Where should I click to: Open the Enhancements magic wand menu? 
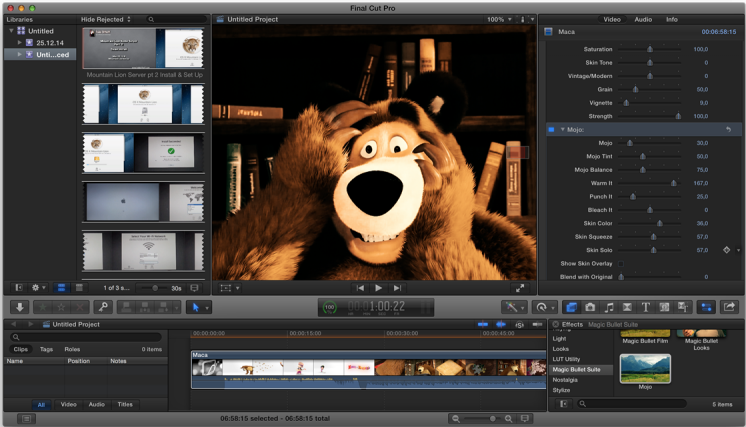click(x=514, y=307)
